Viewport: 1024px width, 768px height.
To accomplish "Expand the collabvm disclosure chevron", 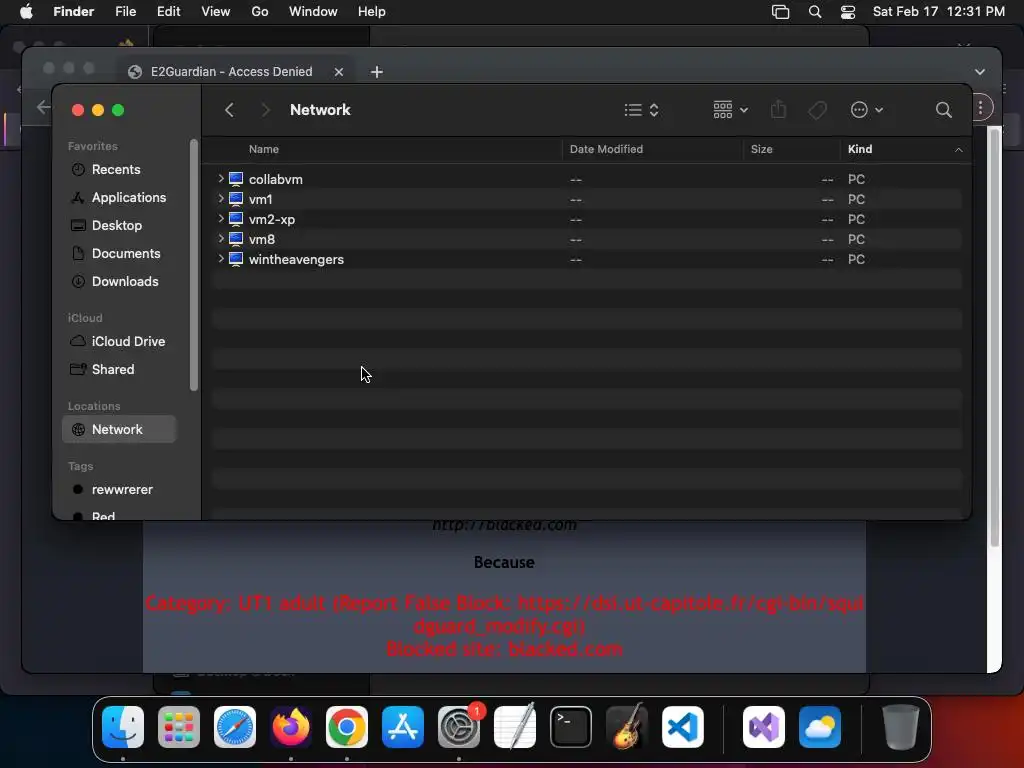I will pyautogui.click(x=221, y=178).
